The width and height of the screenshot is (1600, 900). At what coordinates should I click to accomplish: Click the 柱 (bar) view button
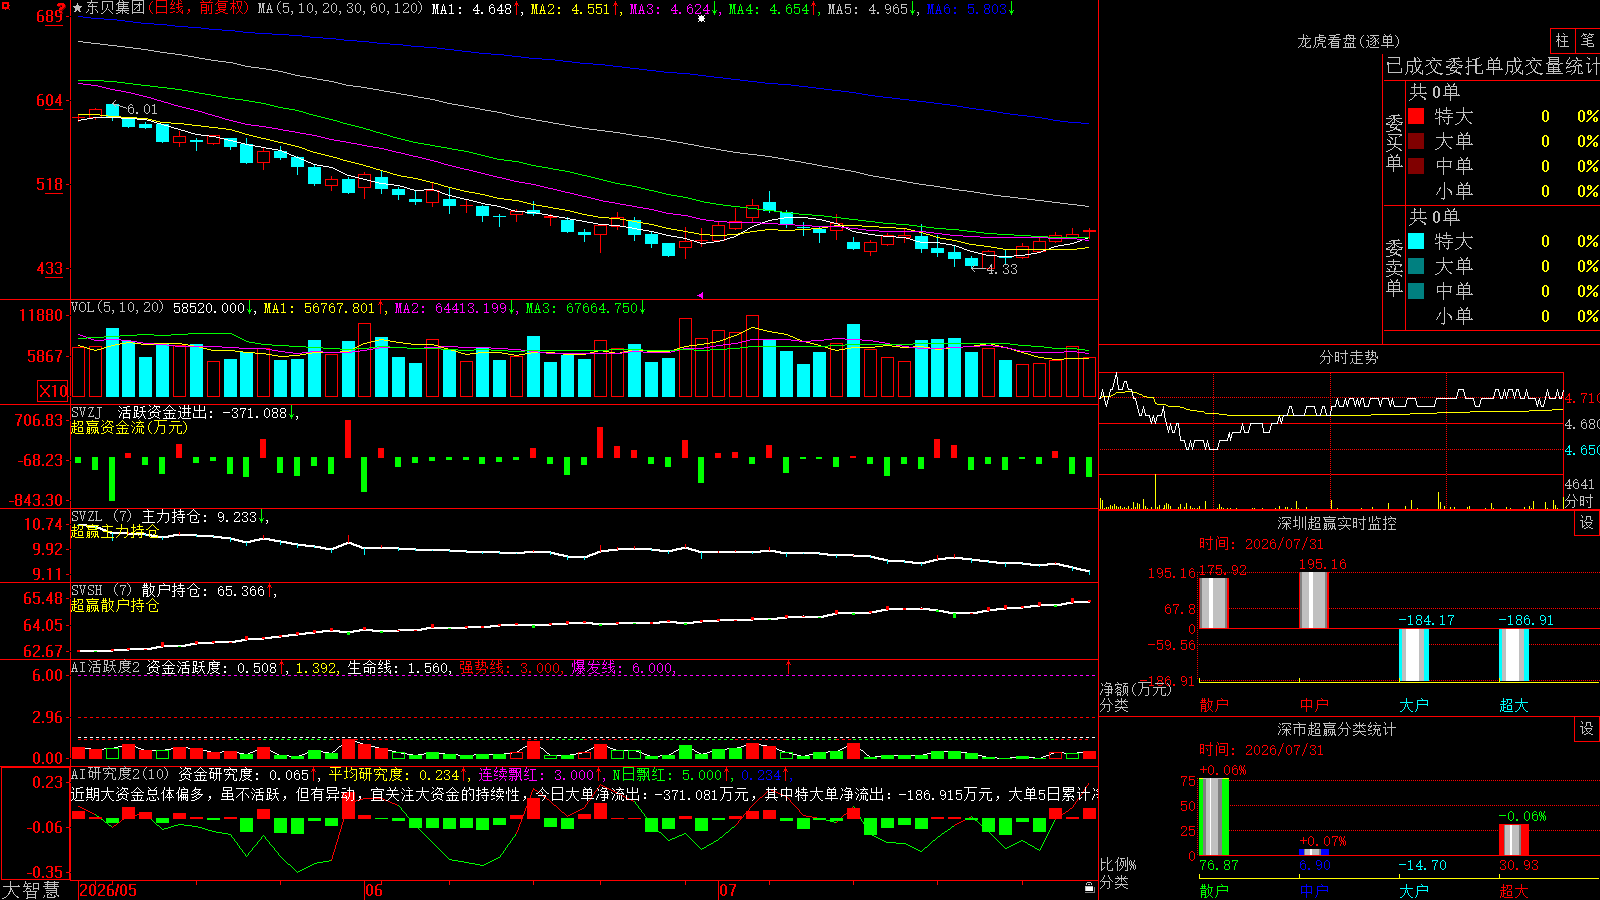[x=1562, y=41]
